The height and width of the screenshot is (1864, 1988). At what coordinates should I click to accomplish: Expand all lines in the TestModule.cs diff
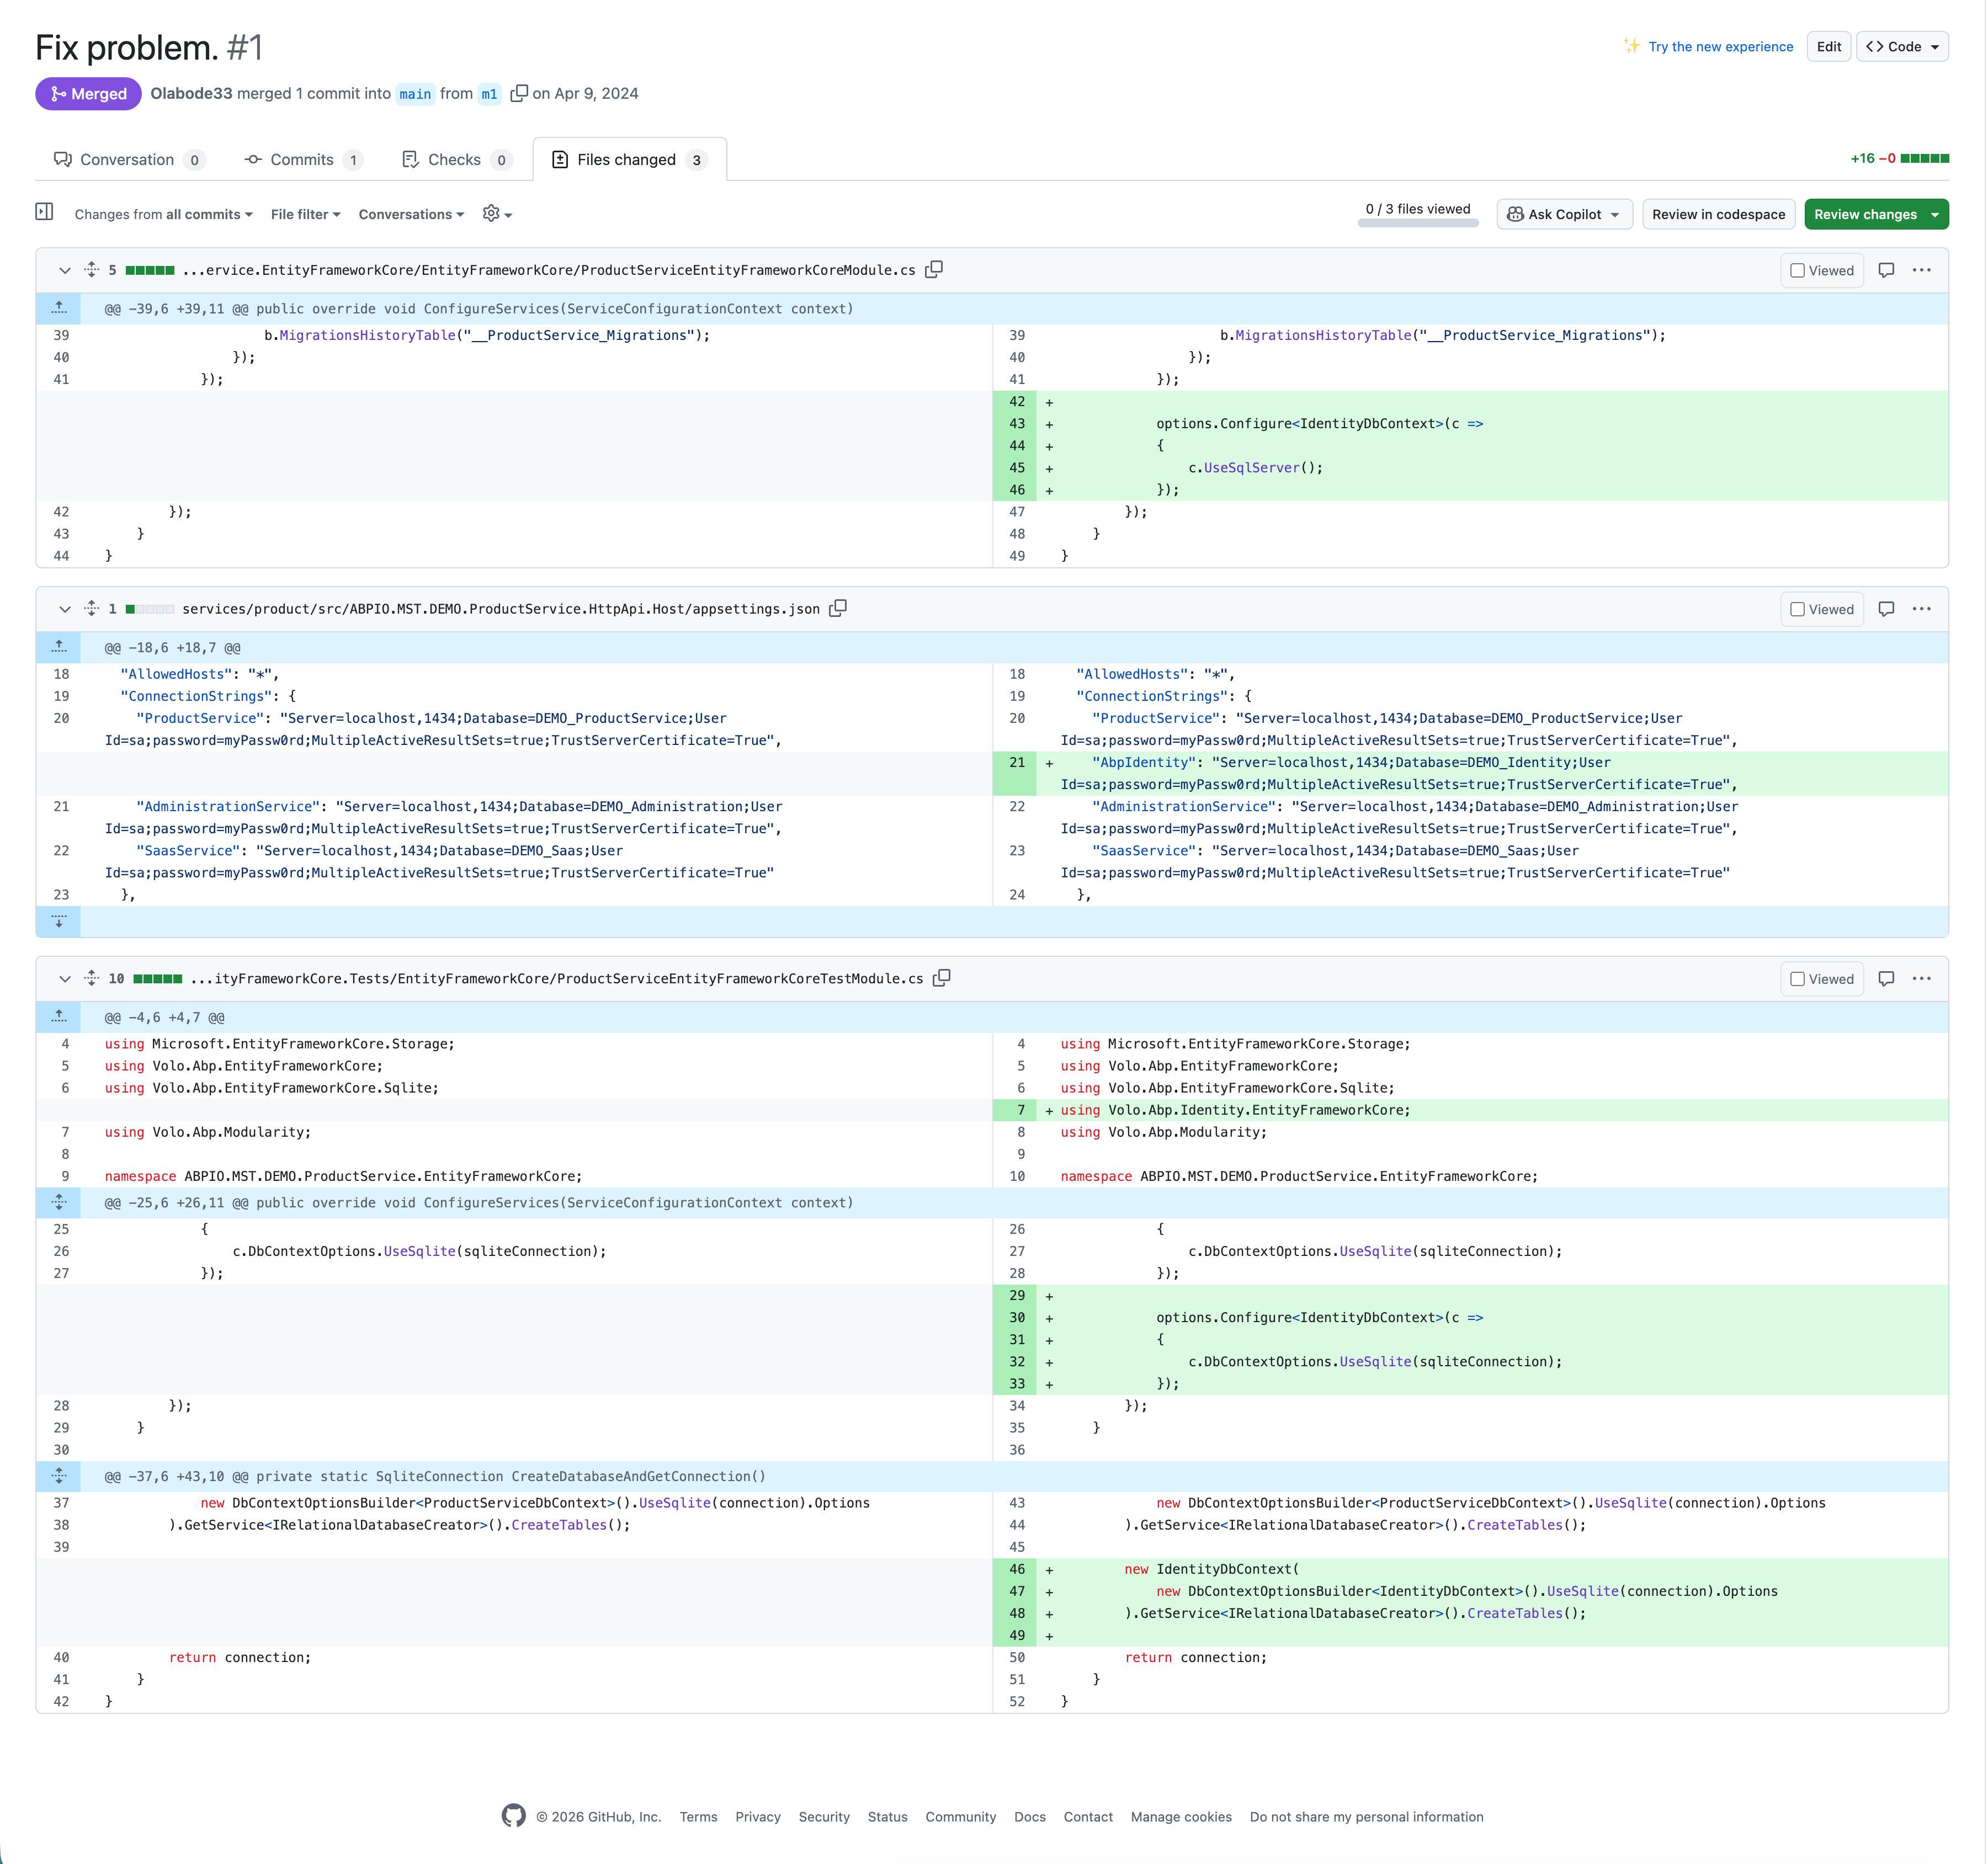(91, 978)
